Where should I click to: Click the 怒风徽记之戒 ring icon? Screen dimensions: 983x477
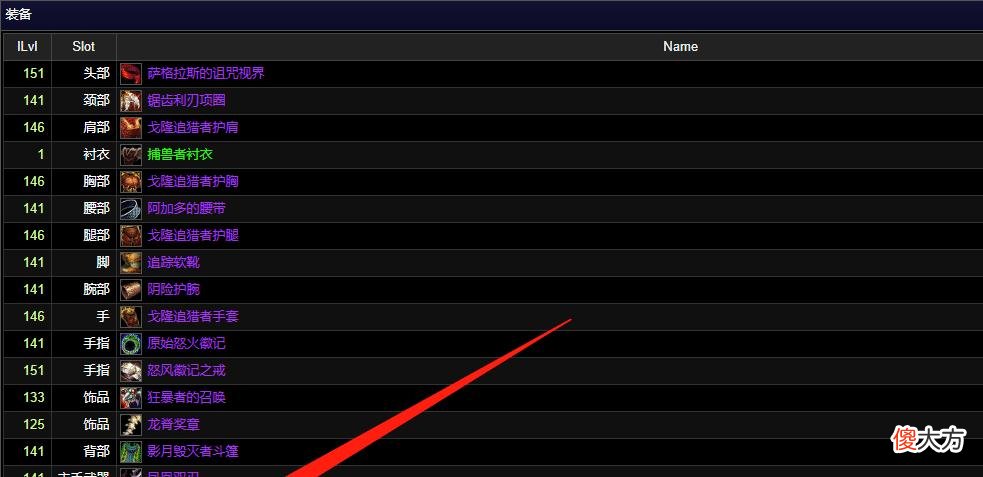pyautogui.click(x=131, y=370)
